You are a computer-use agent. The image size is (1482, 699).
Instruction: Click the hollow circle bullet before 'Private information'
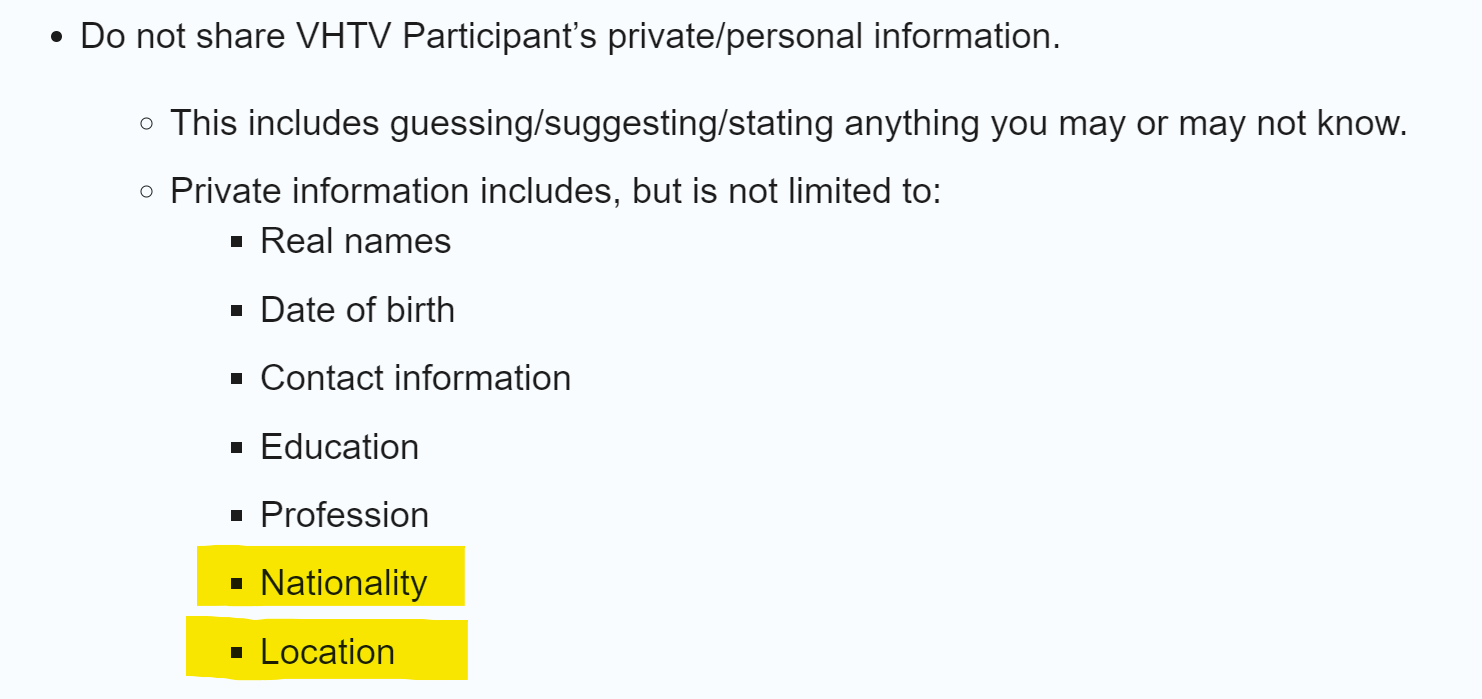(x=147, y=191)
